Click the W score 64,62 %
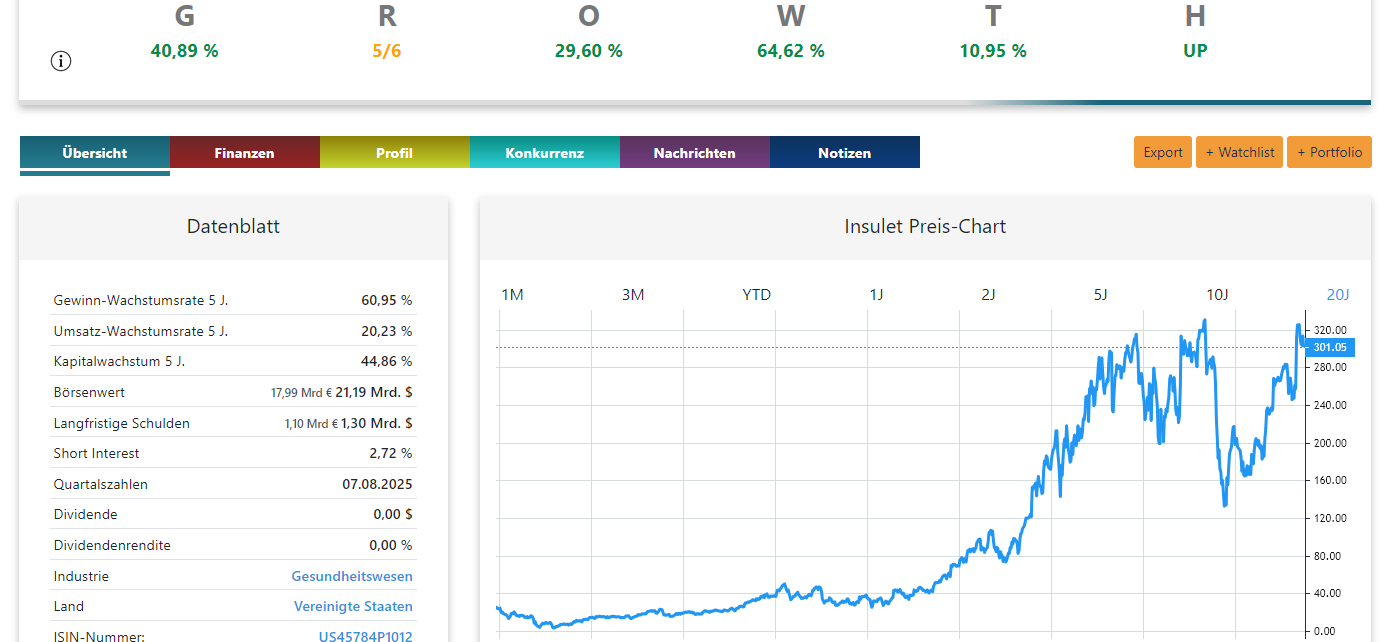This screenshot has height=642, width=1387. tap(790, 50)
